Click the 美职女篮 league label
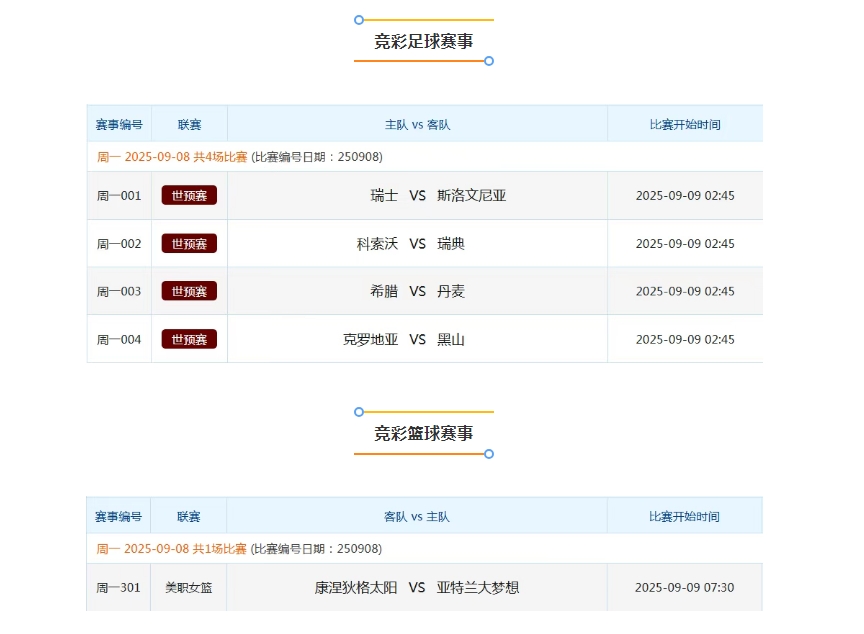The image size is (864, 634). coord(189,588)
